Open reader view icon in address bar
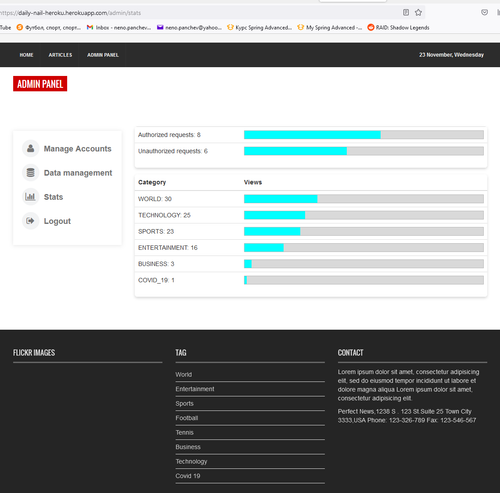500x493 pixels. click(406, 13)
